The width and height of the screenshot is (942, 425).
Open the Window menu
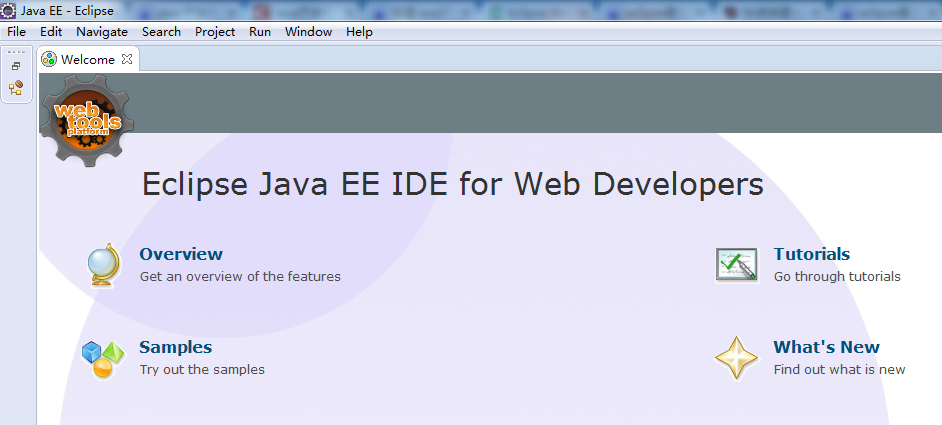point(308,32)
